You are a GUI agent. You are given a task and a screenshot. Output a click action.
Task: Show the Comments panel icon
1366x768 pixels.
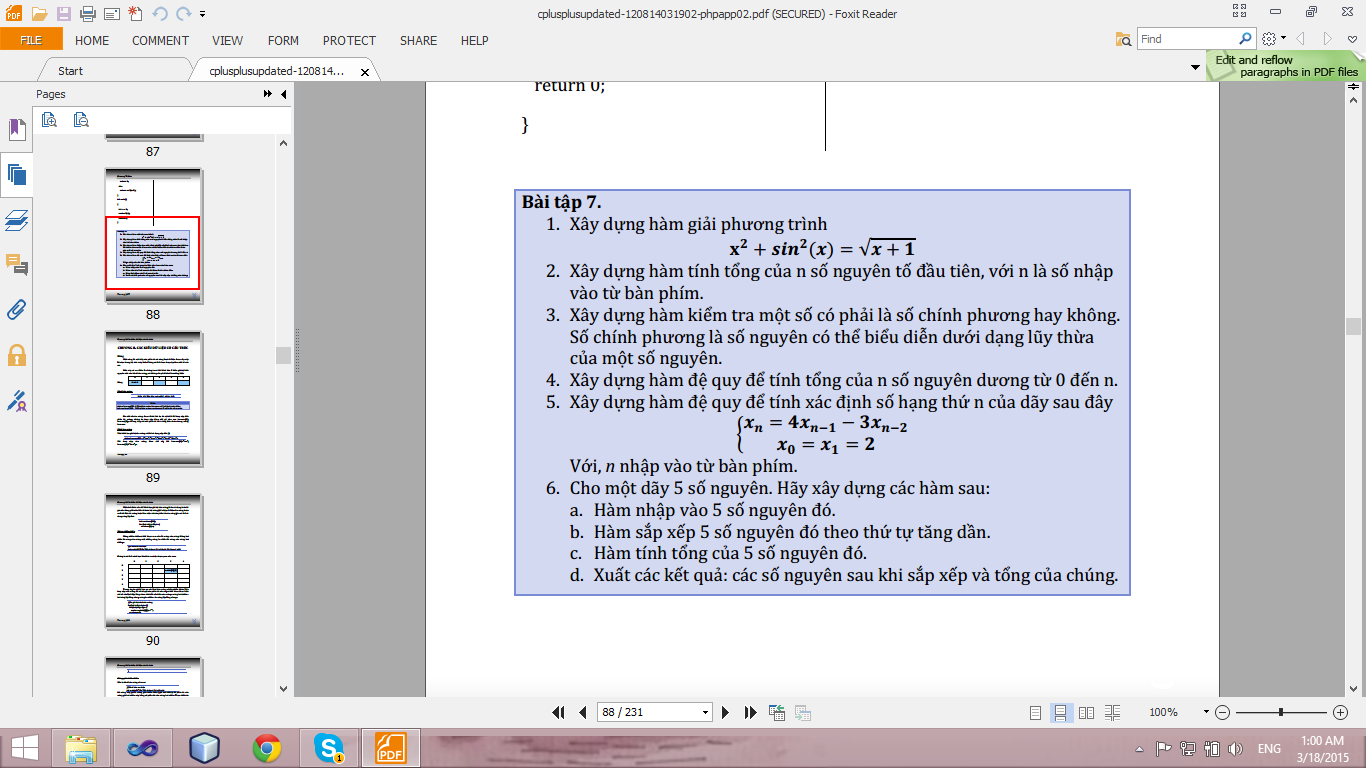click(x=16, y=265)
